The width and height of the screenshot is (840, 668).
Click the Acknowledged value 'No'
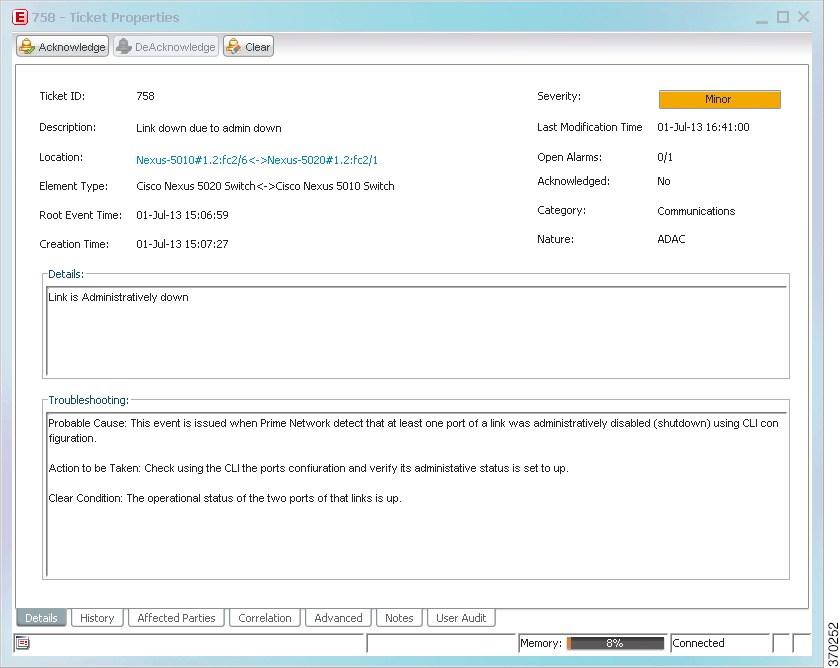tap(664, 181)
